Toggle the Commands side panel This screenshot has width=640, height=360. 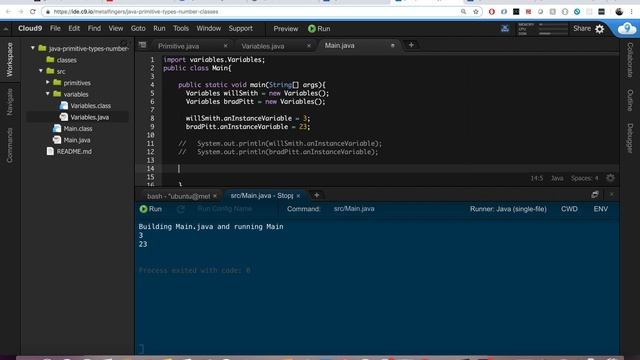pyautogui.click(x=10, y=145)
